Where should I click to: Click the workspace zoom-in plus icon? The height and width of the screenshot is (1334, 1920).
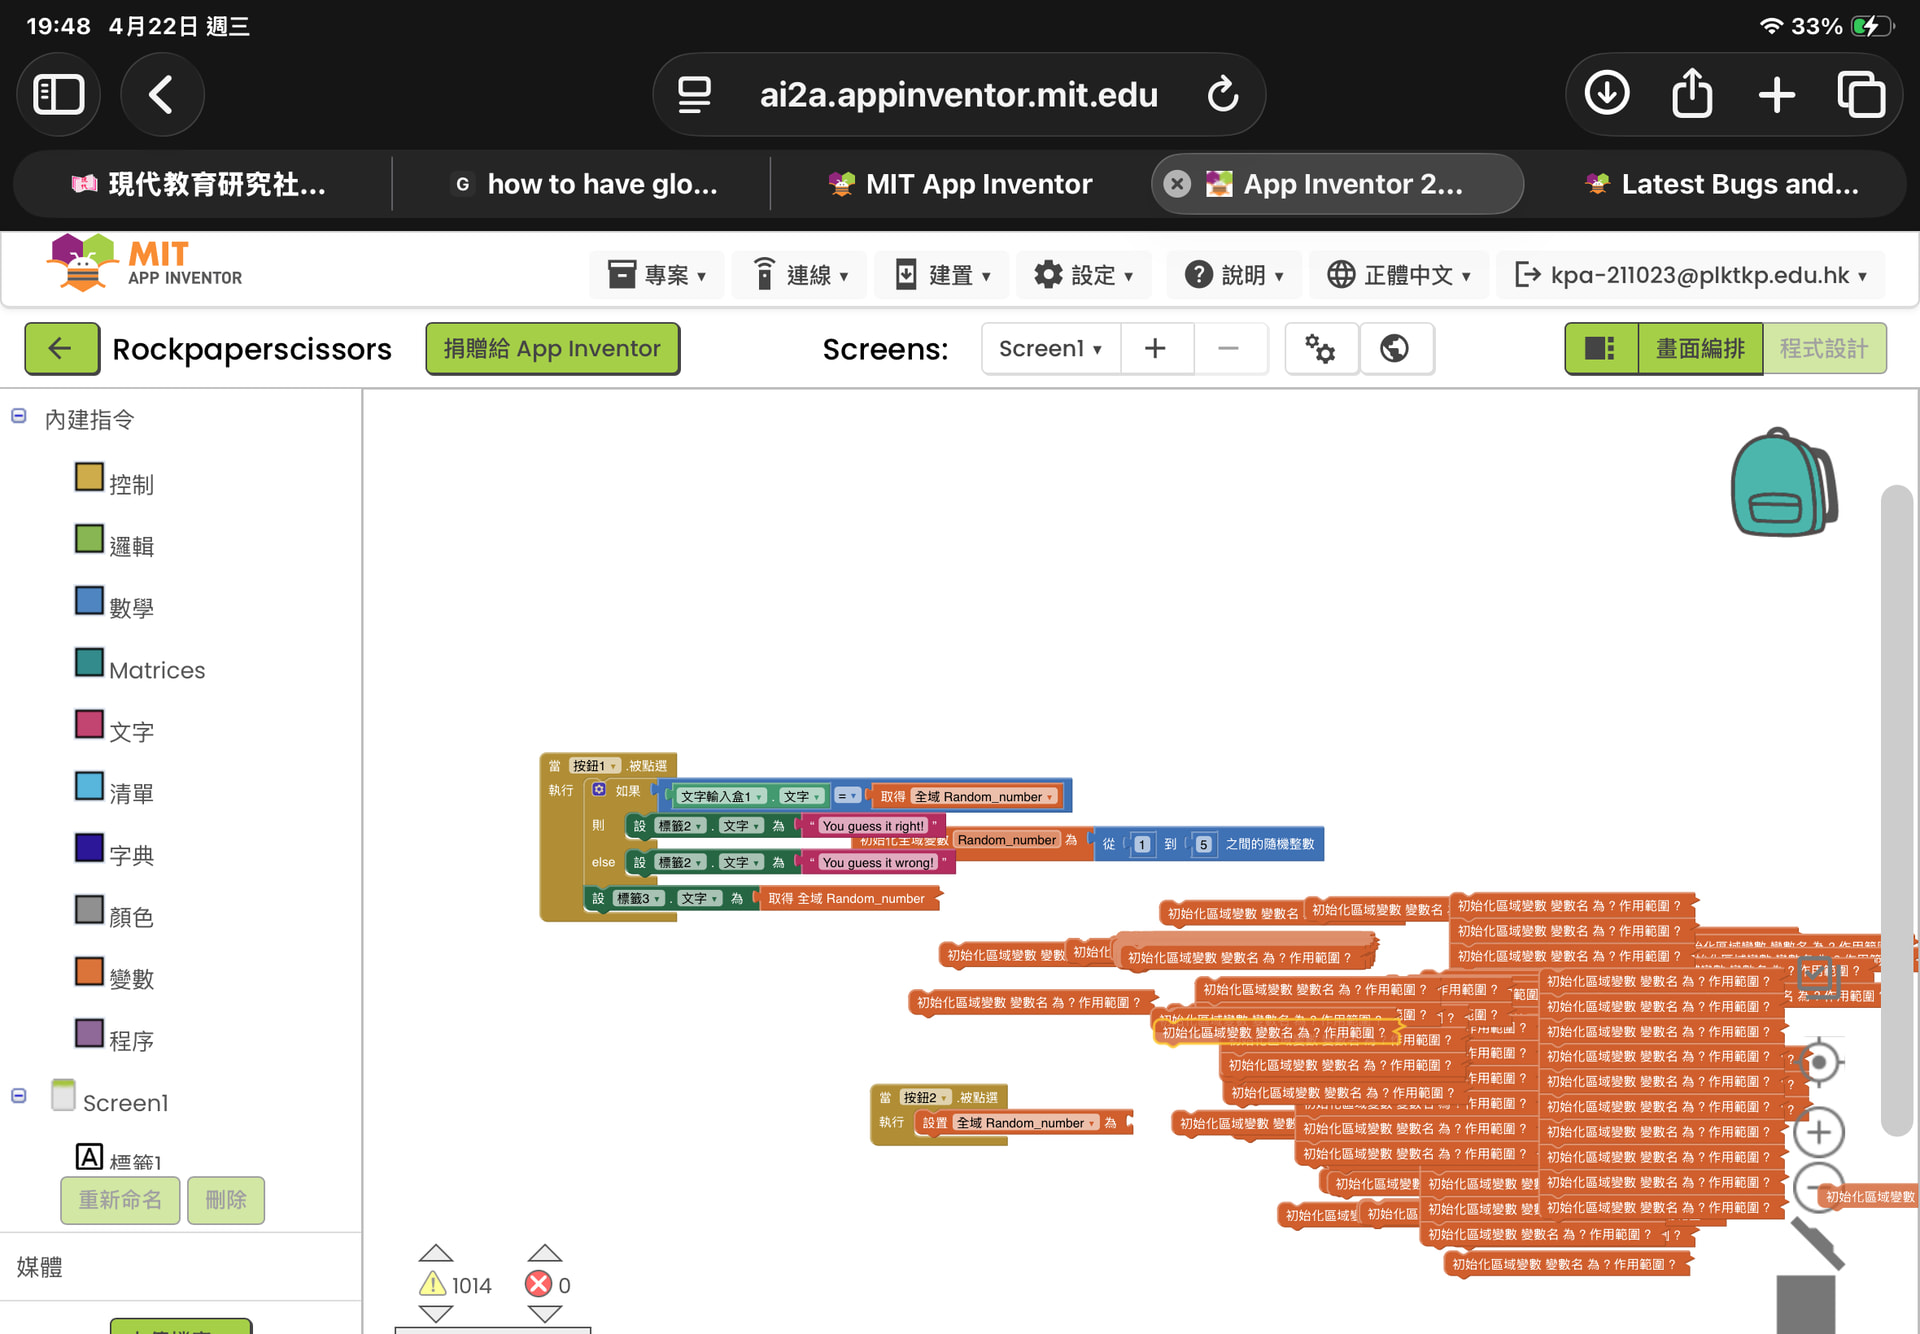1818,1132
